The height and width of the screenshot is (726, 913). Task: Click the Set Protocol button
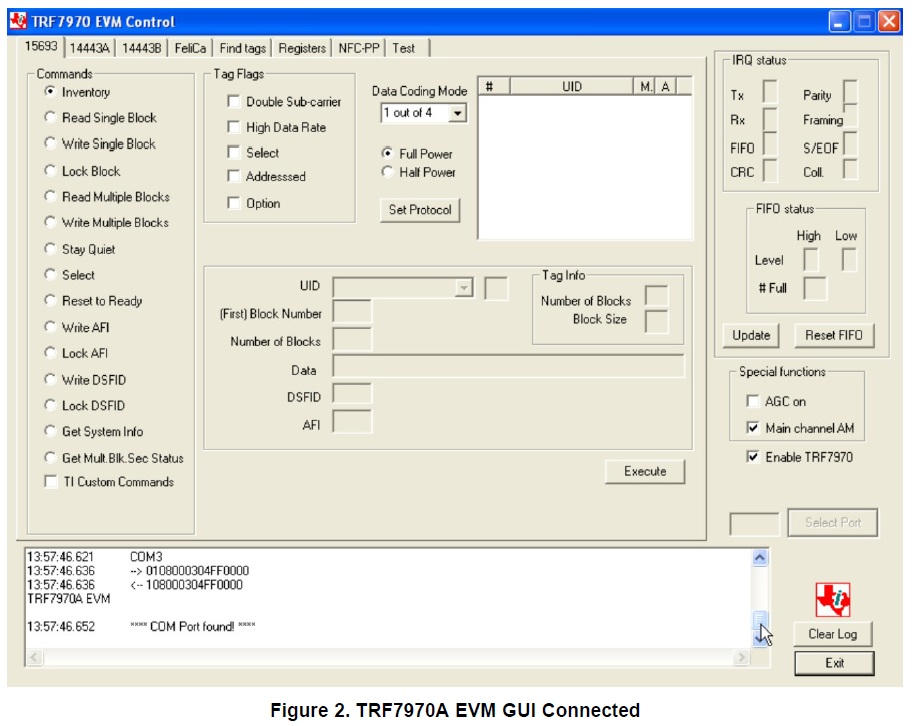[420, 210]
